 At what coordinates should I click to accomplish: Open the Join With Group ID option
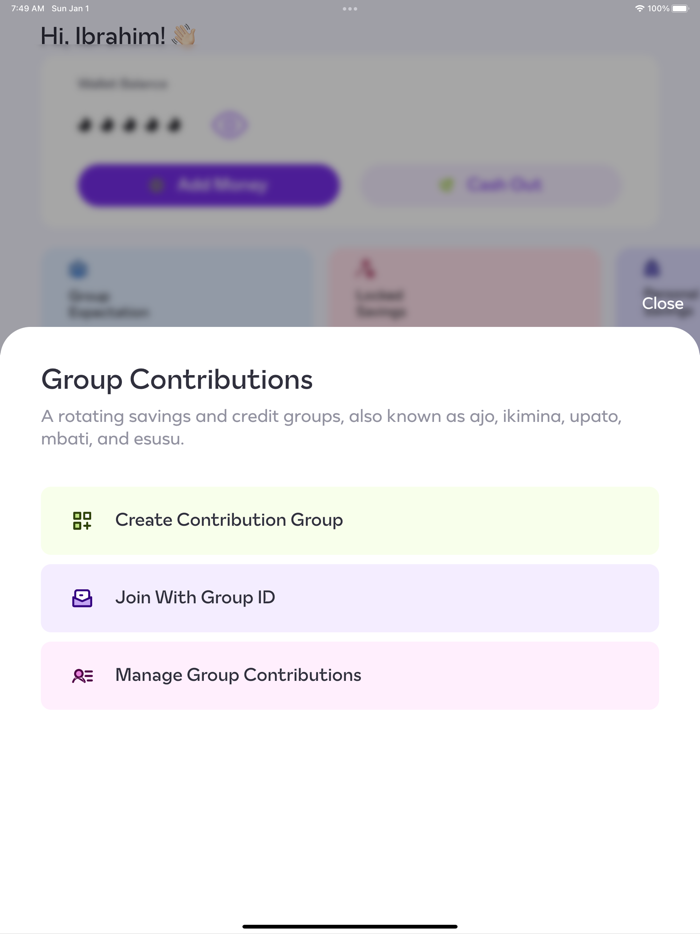[350, 597]
